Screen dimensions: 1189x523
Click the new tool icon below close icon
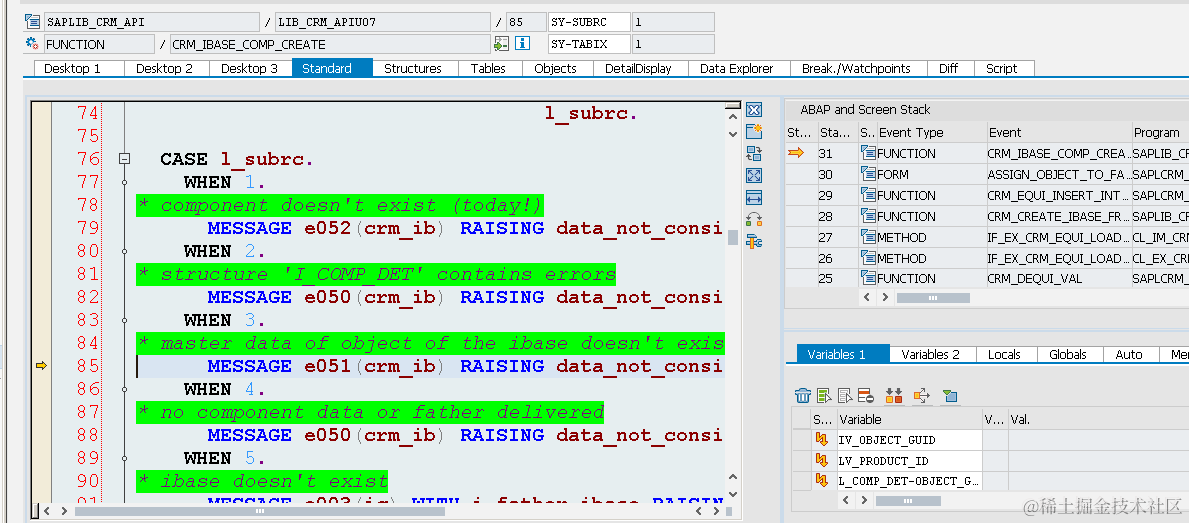click(x=754, y=131)
